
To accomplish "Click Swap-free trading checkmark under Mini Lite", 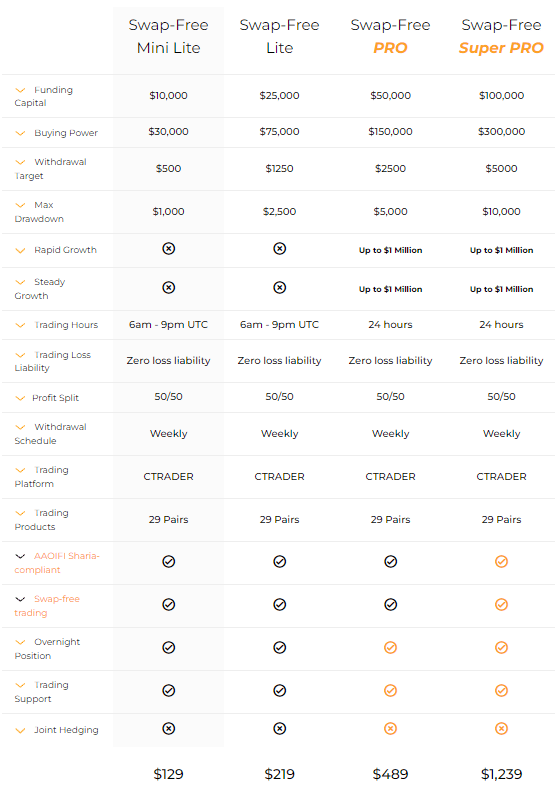I will click(x=169, y=604).
